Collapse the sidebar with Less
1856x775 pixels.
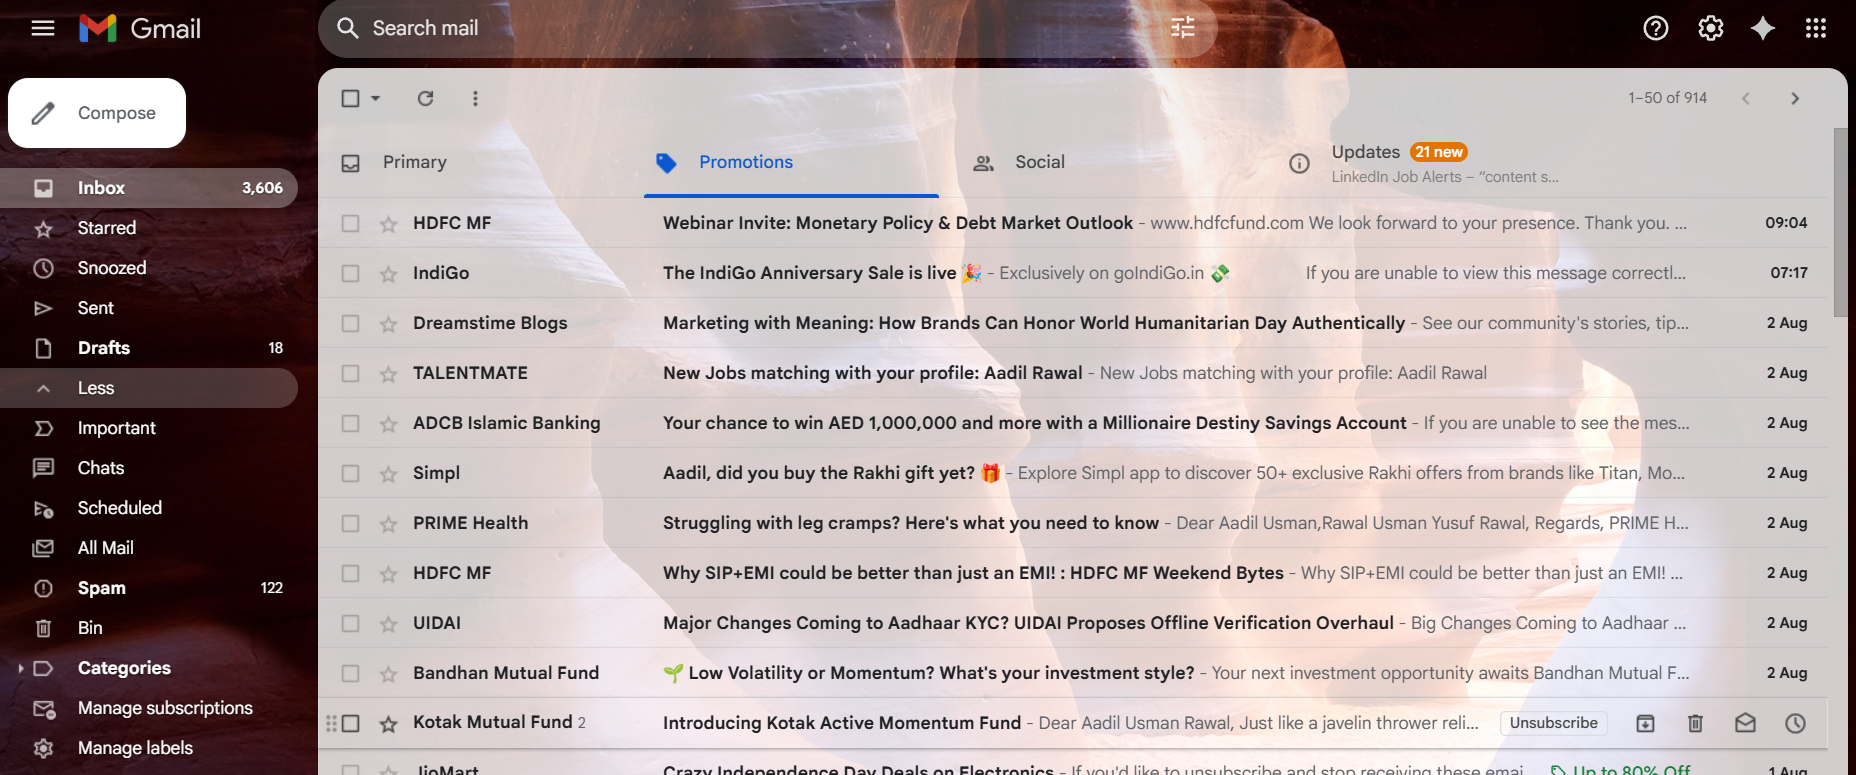tap(96, 388)
